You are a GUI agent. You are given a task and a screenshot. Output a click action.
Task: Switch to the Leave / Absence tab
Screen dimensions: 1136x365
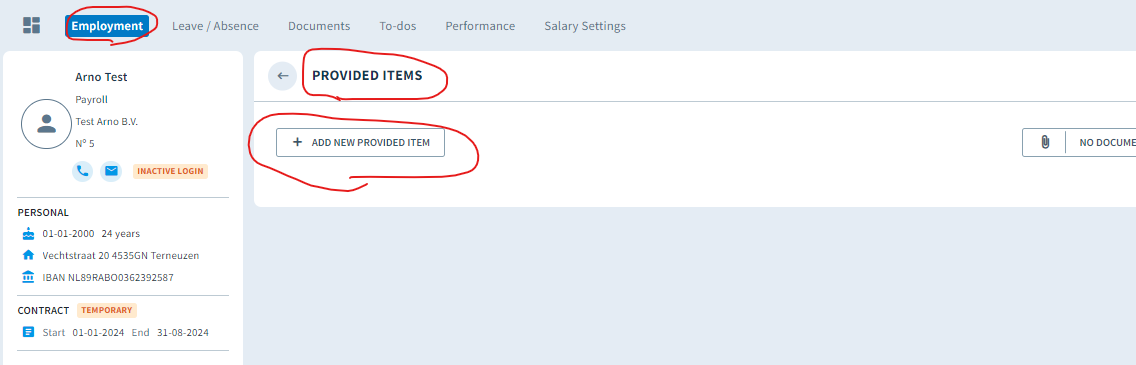tap(215, 26)
